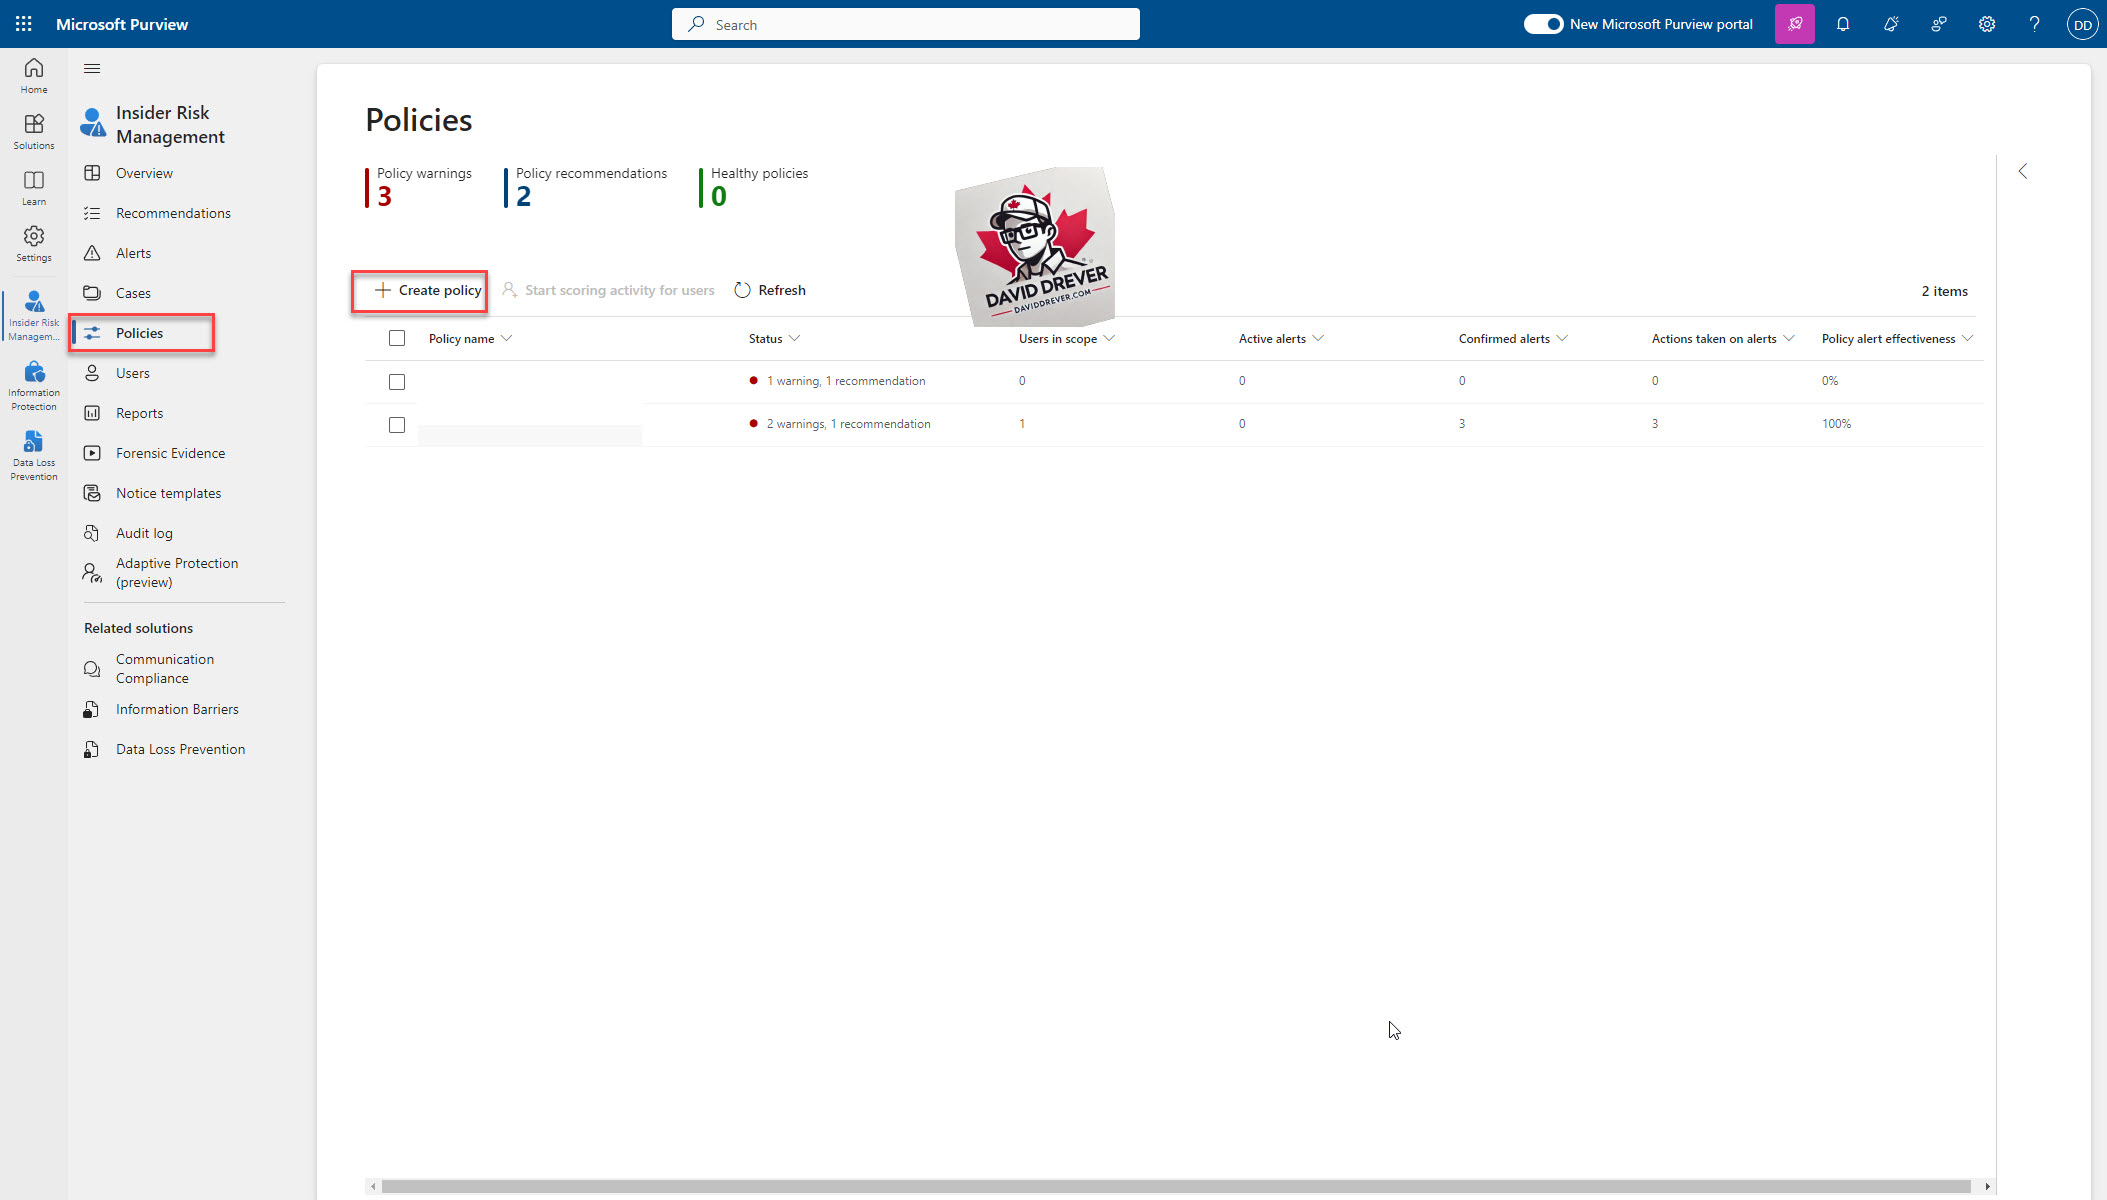Viewport: 2107px width, 1200px height.
Task: Select Policies in the navigation
Action: [x=141, y=333]
